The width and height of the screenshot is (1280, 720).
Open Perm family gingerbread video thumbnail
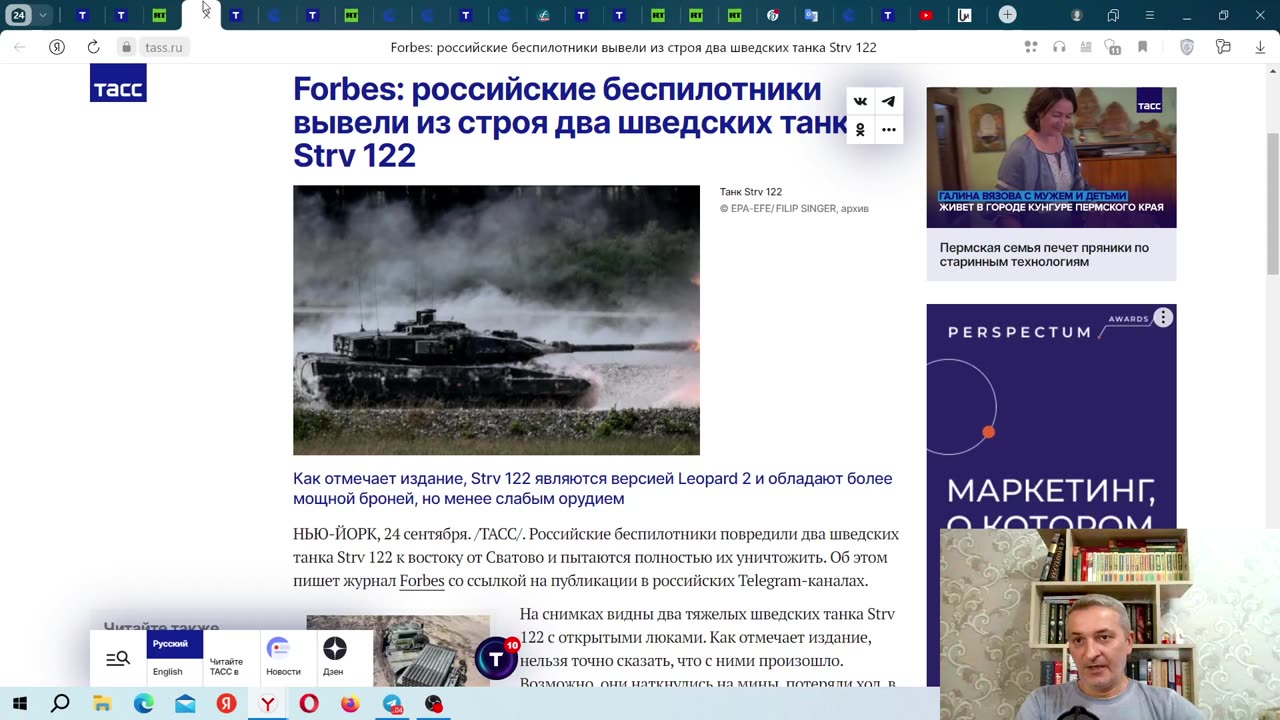pyautogui.click(x=1051, y=157)
